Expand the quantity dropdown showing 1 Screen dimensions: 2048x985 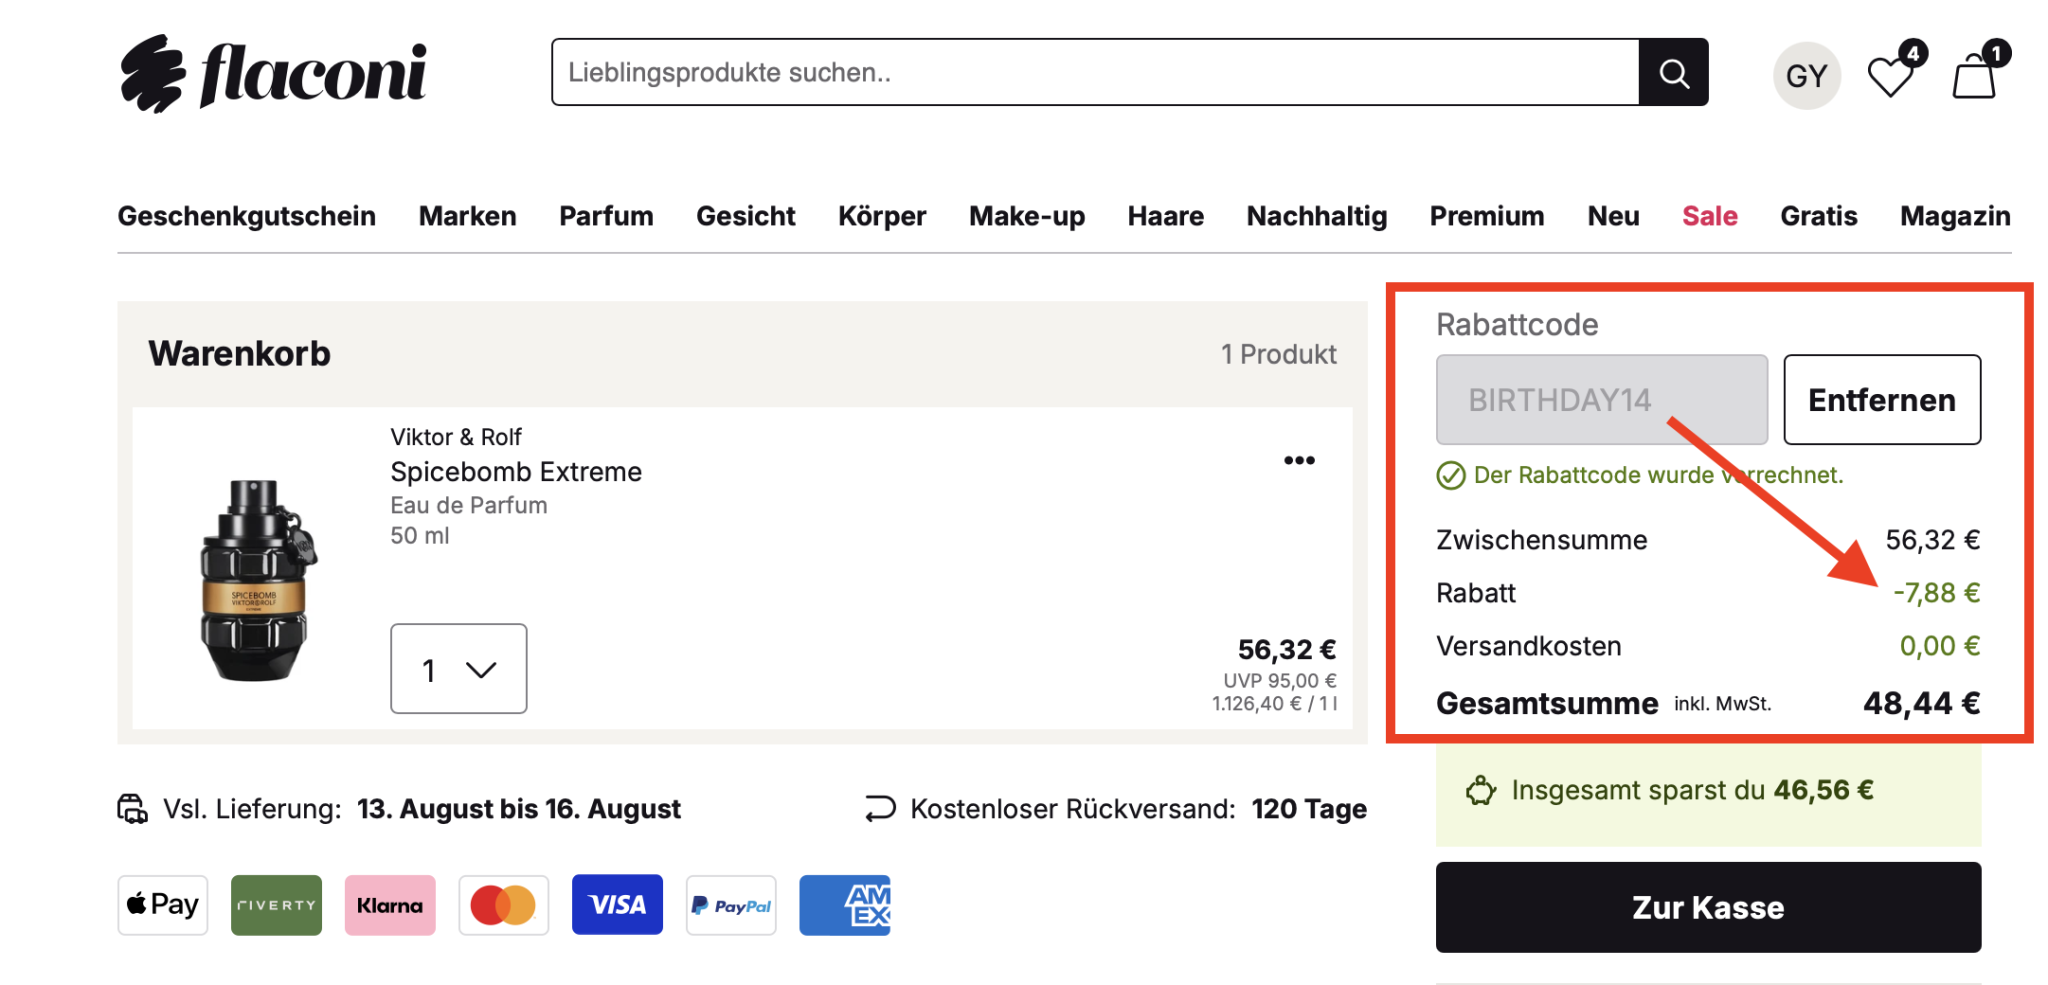tap(458, 669)
